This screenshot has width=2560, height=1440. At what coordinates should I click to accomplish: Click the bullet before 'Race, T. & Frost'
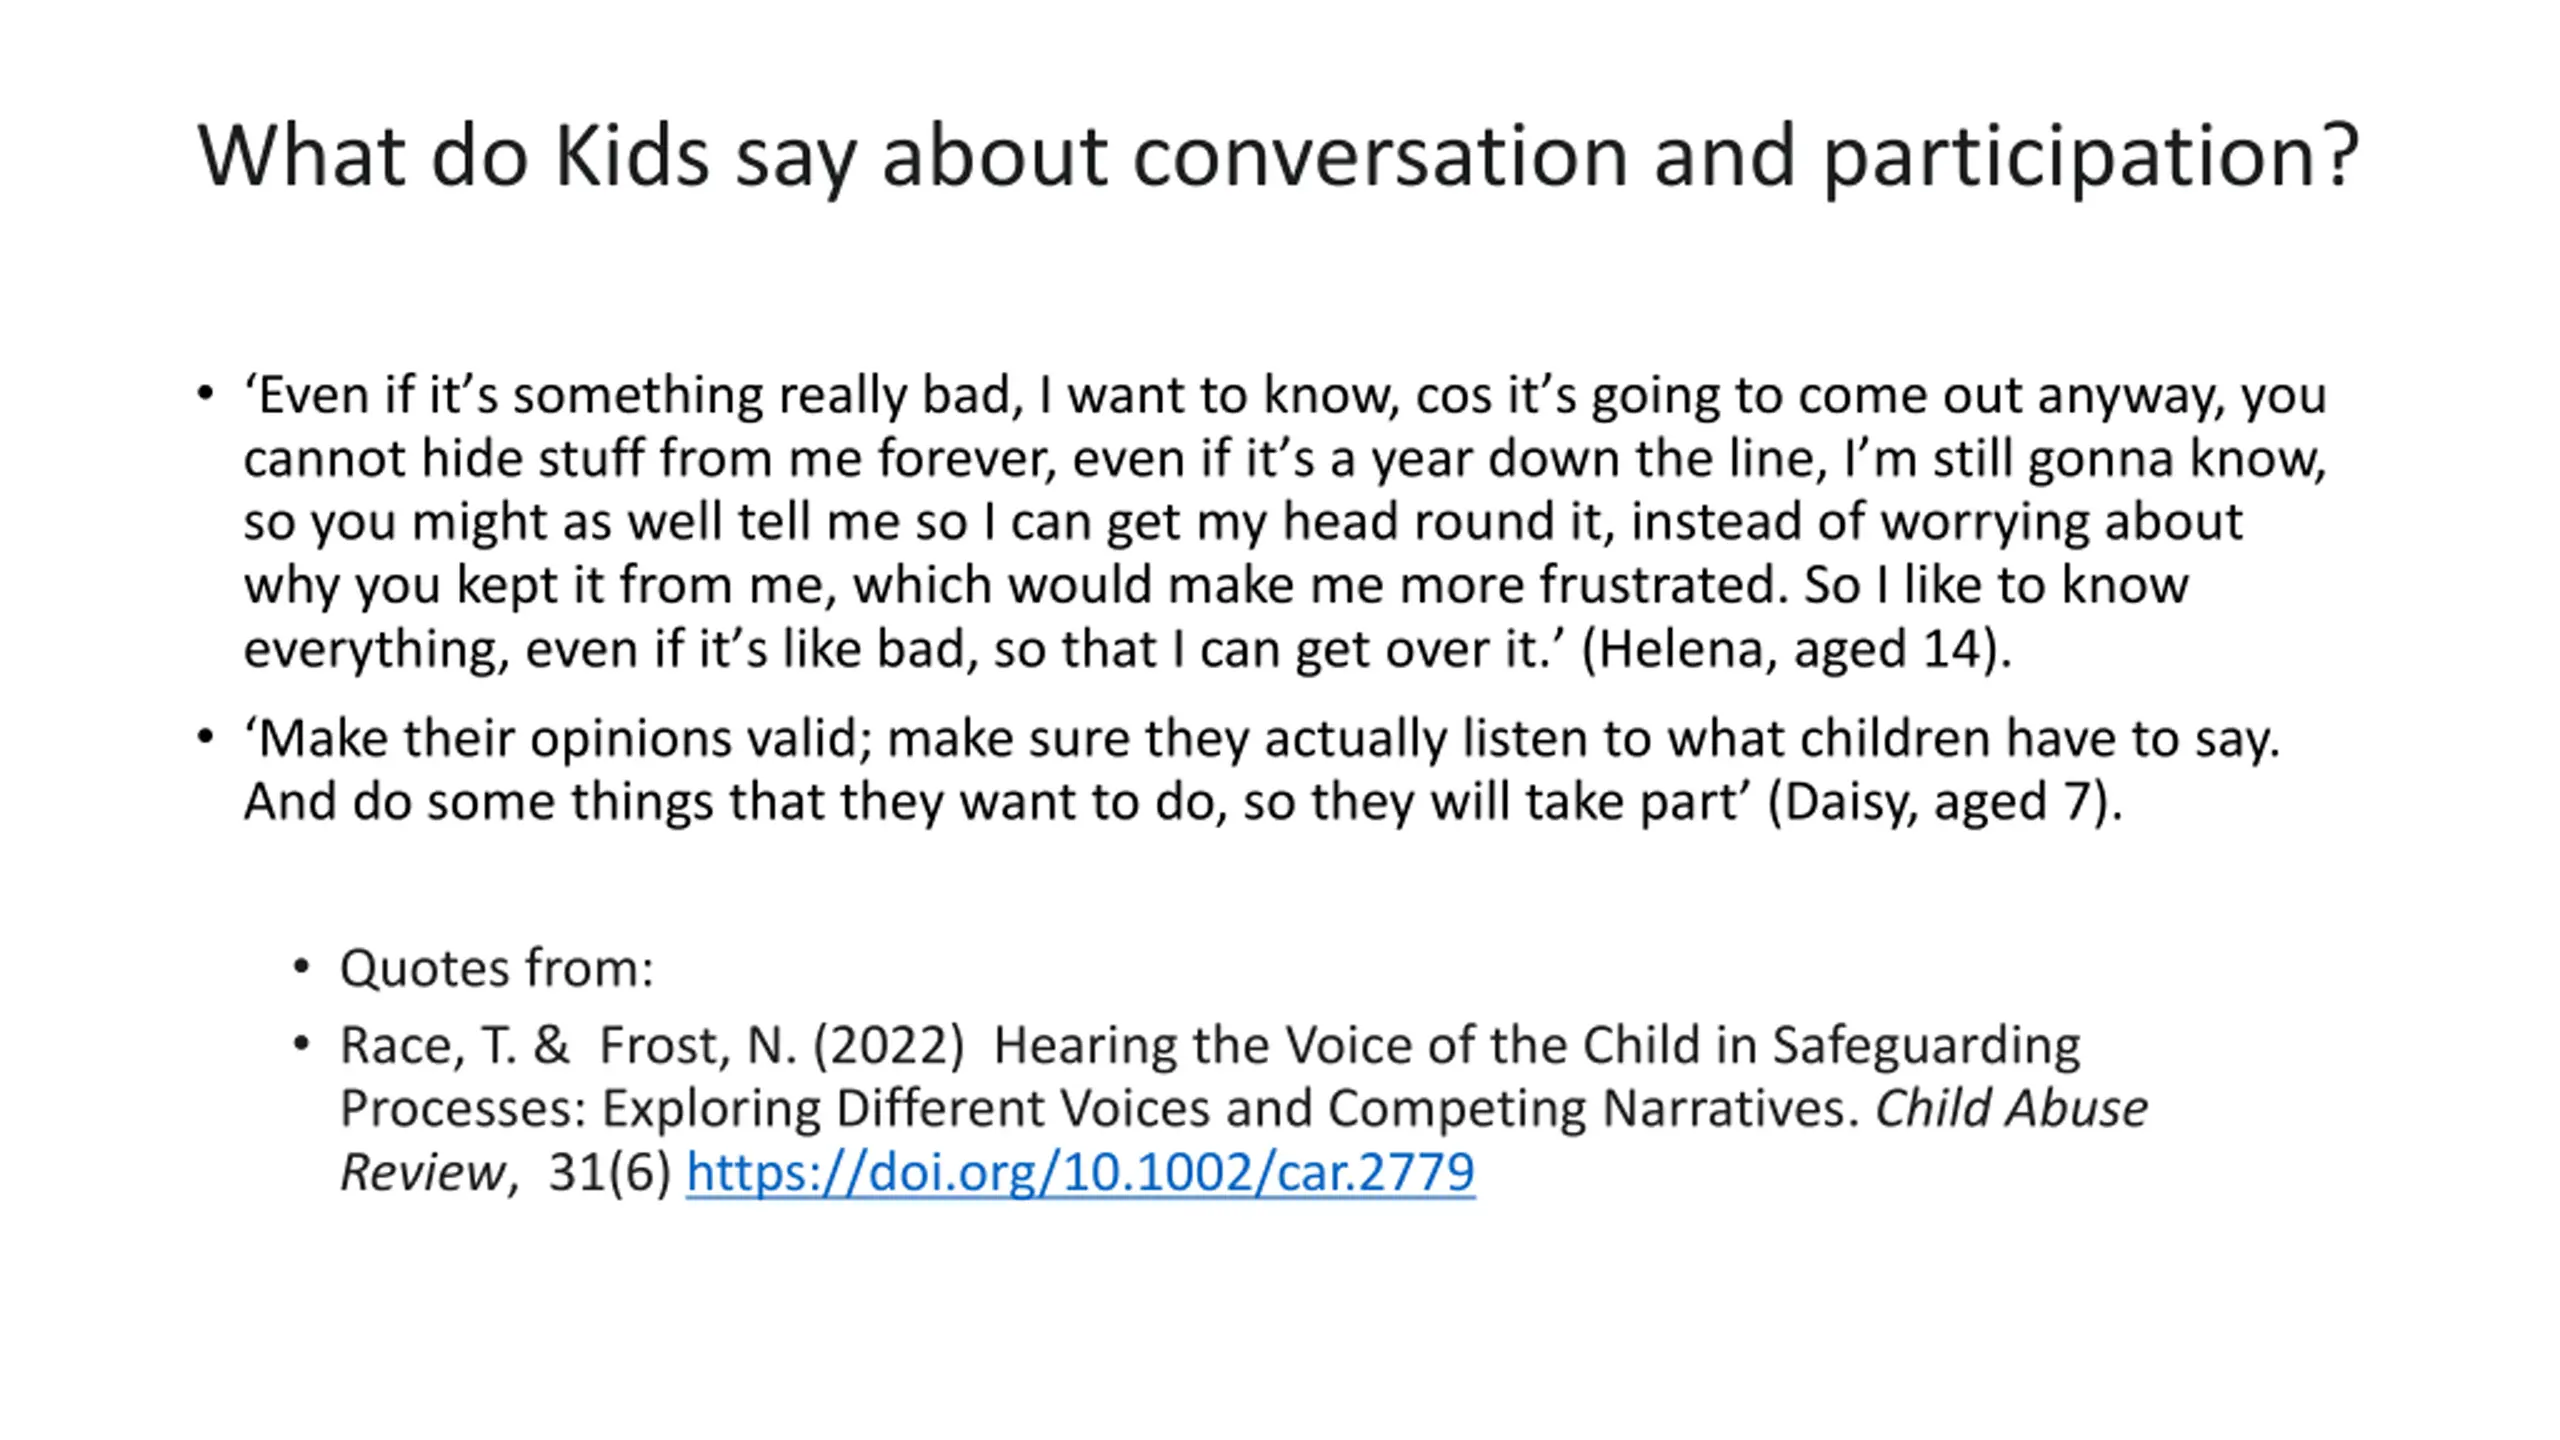301,1044
